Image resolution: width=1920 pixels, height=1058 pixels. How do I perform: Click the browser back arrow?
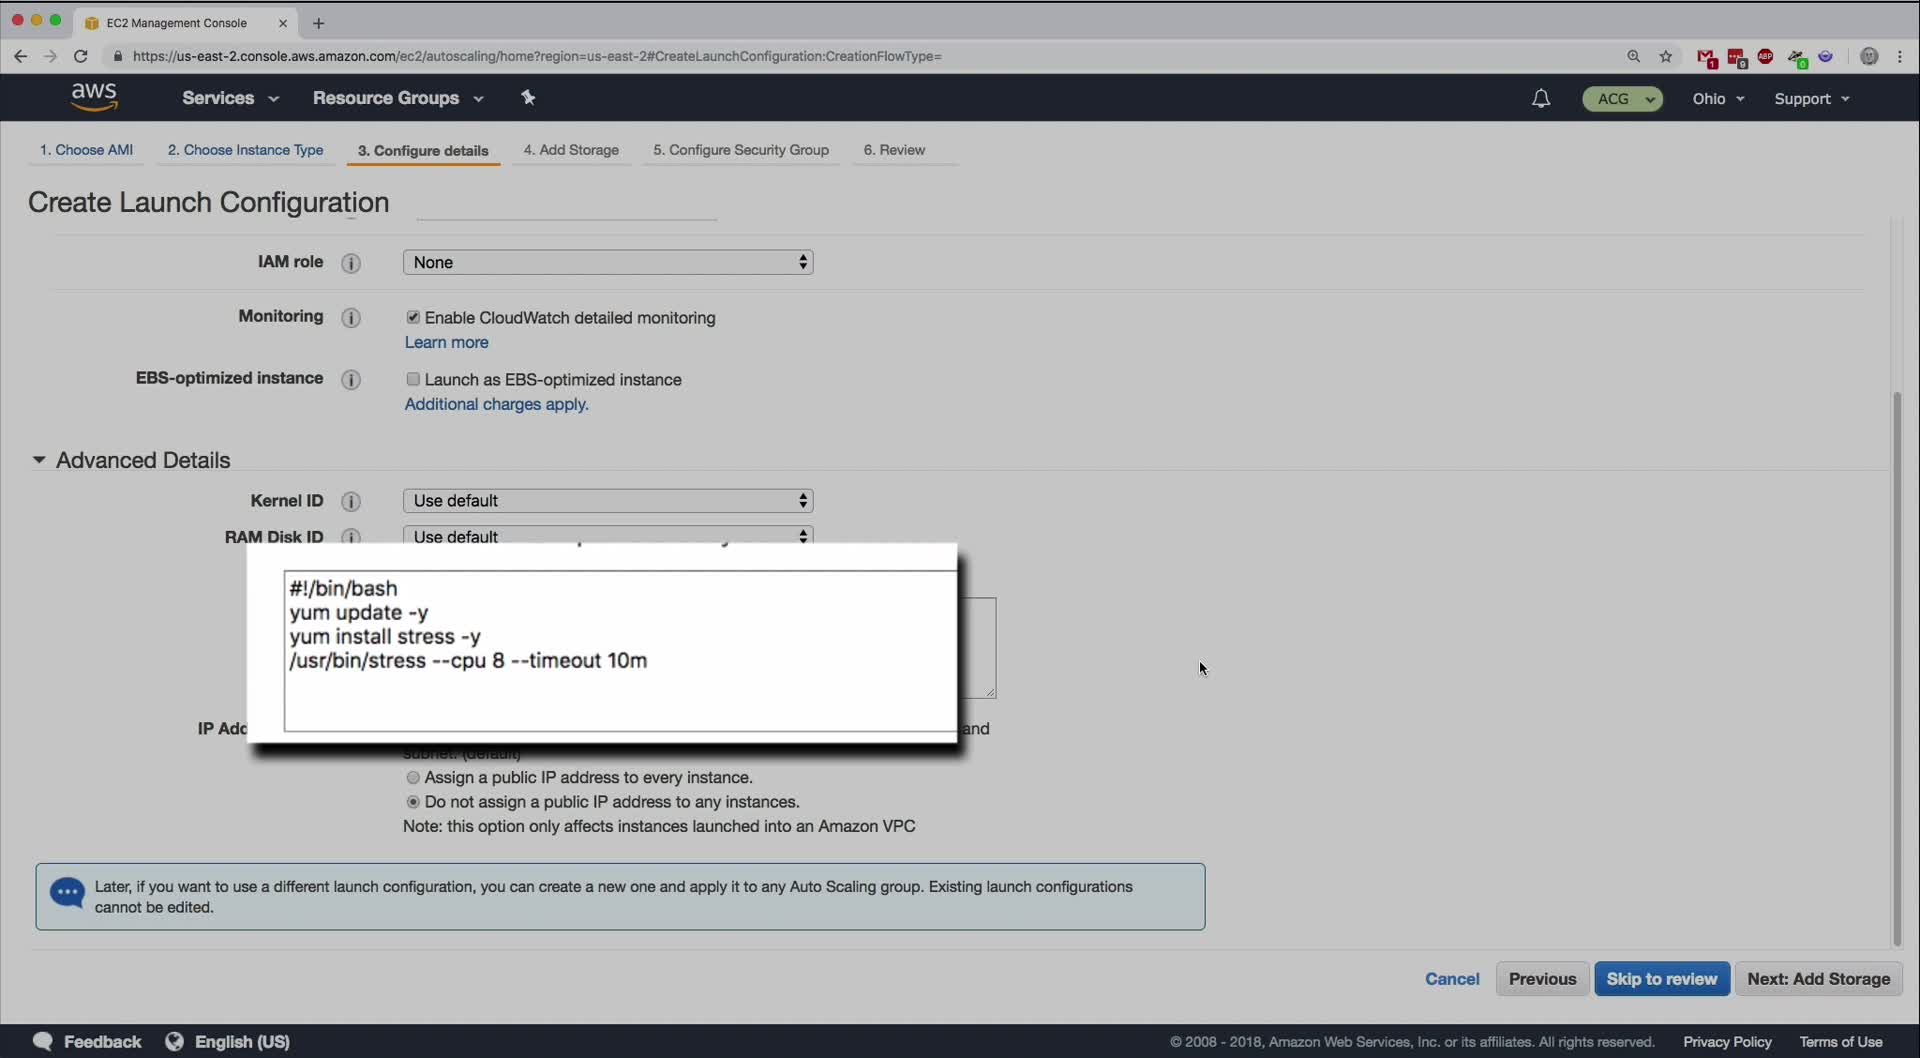point(20,56)
